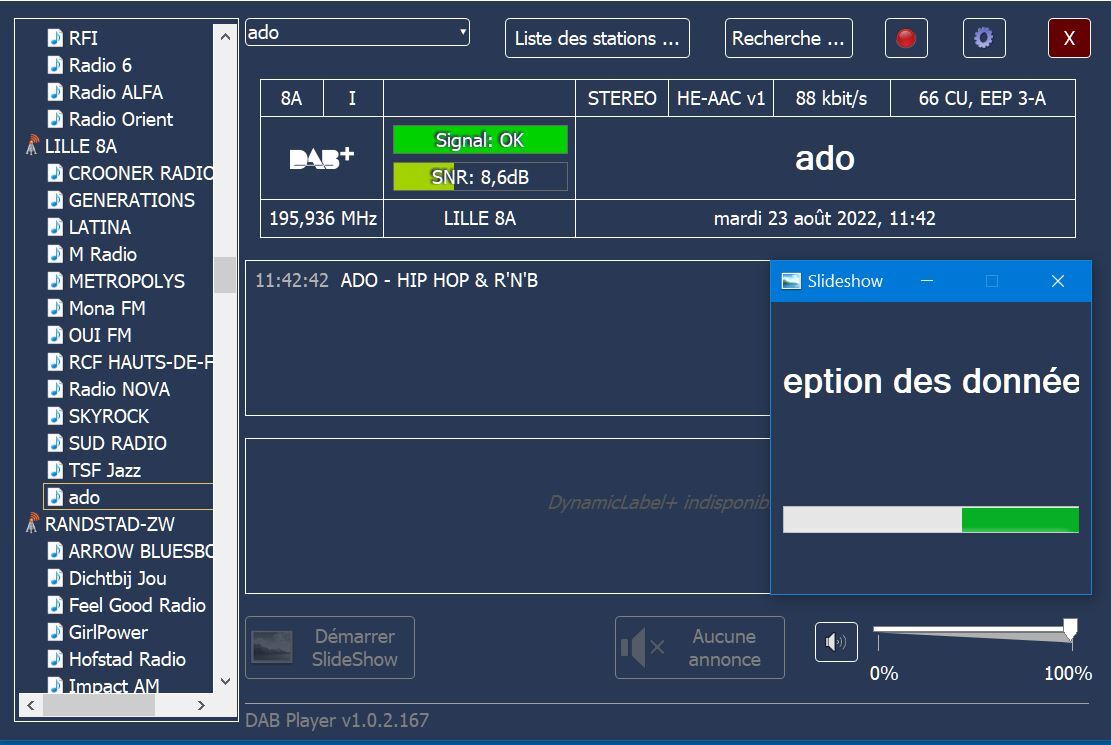Select the LATINA station
The width and height of the screenshot is (1111, 745).
click(100, 227)
